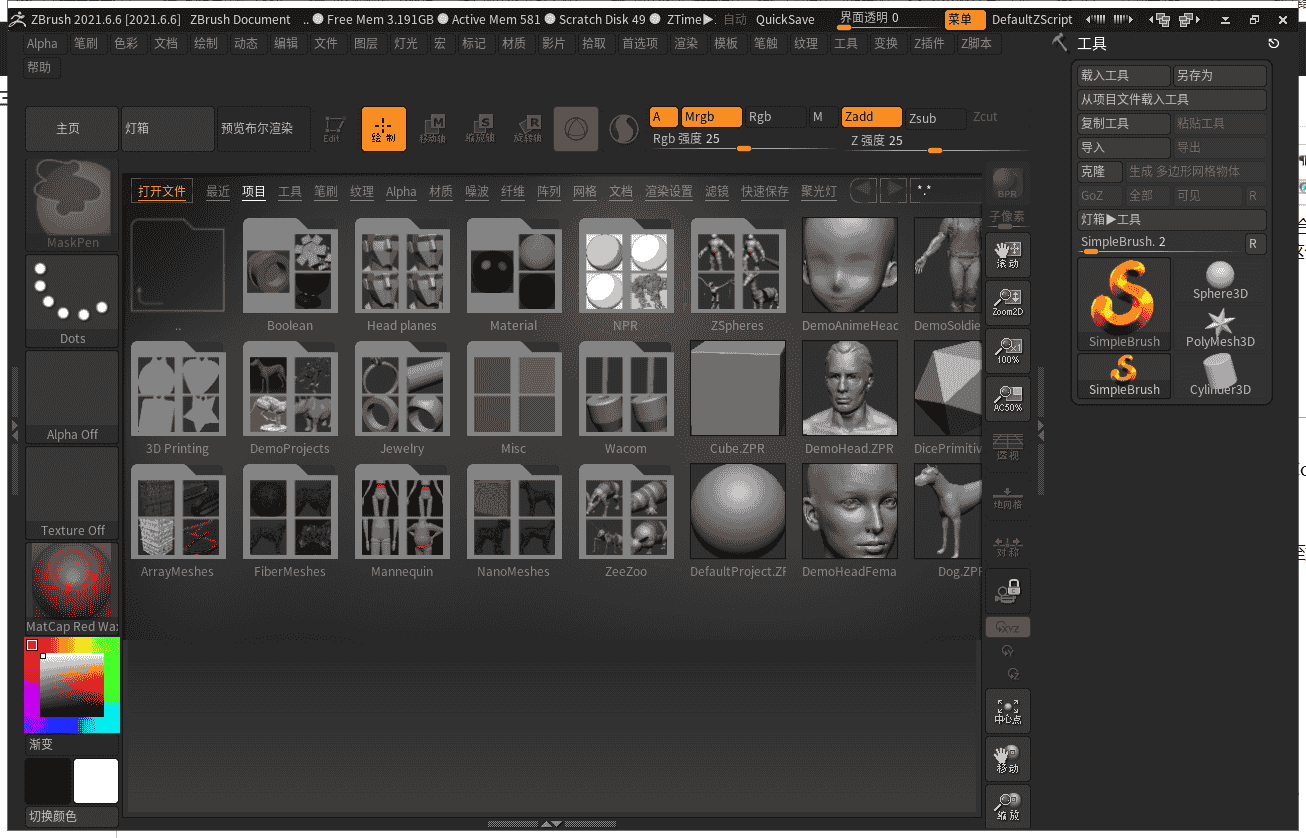Click the MaskPen brush icon

(x=71, y=198)
